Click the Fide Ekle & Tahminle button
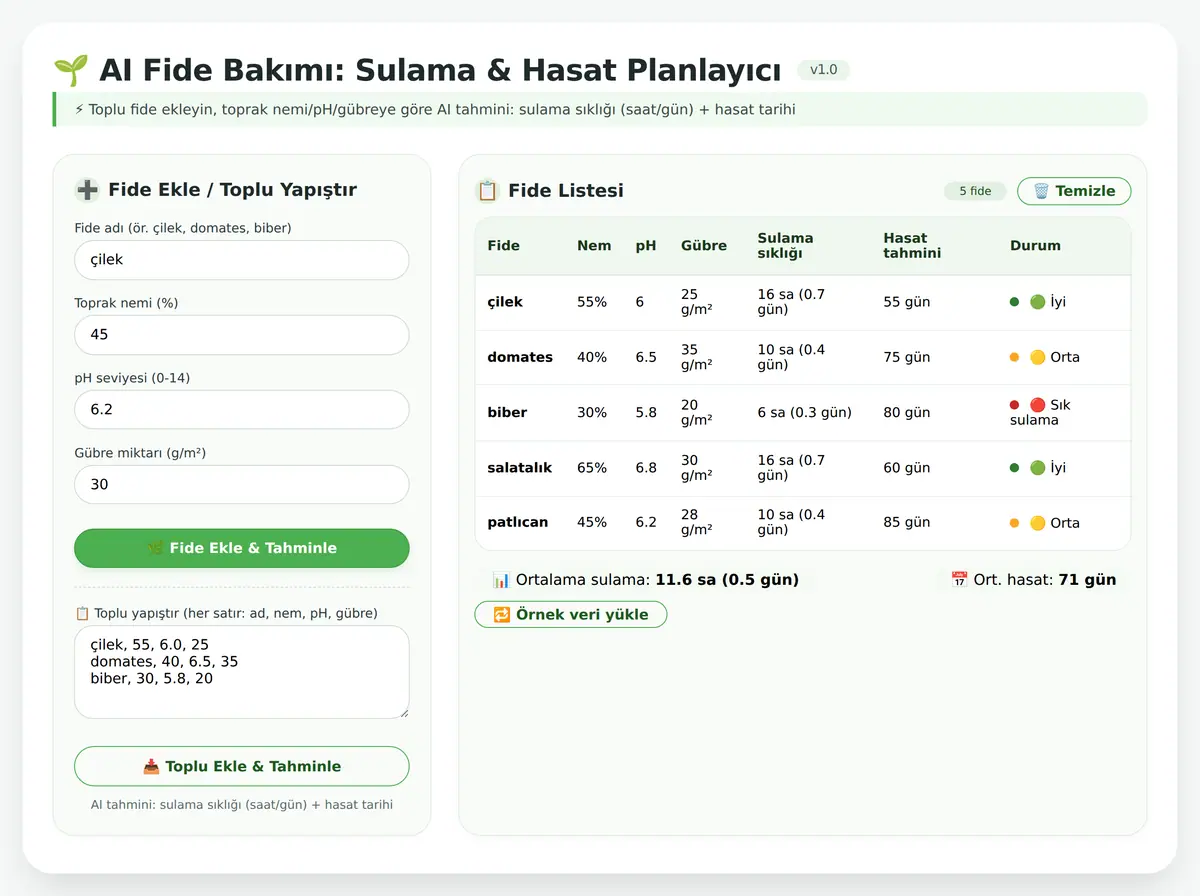1200x896 pixels. (x=242, y=548)
